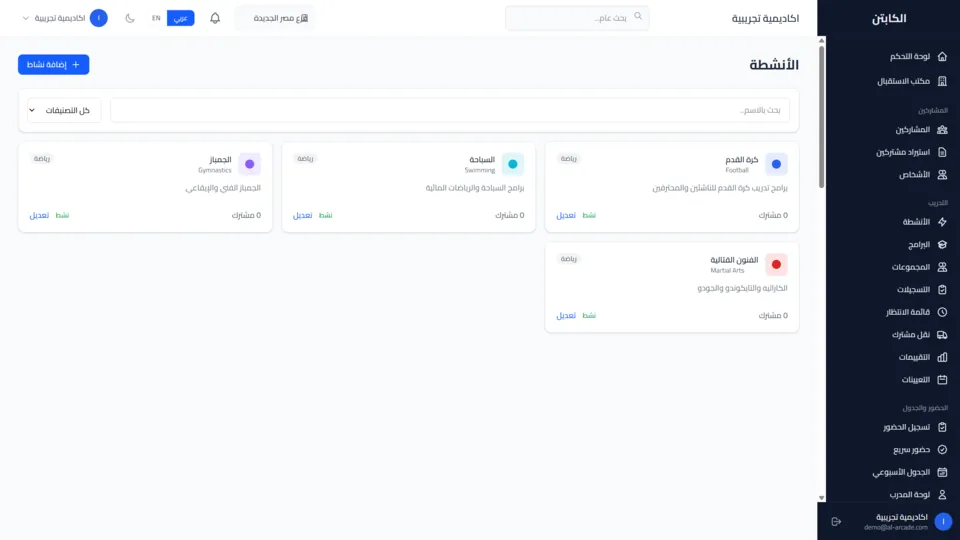
Task: Click the programs graduation cap icon
Action: coord(942,244)
